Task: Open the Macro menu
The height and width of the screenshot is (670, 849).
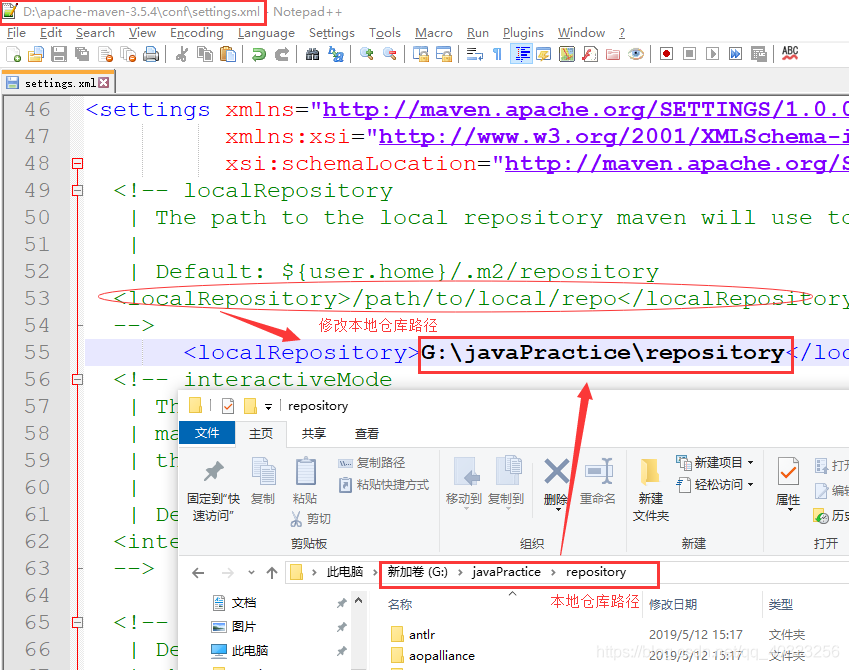Action: (434, 33)
